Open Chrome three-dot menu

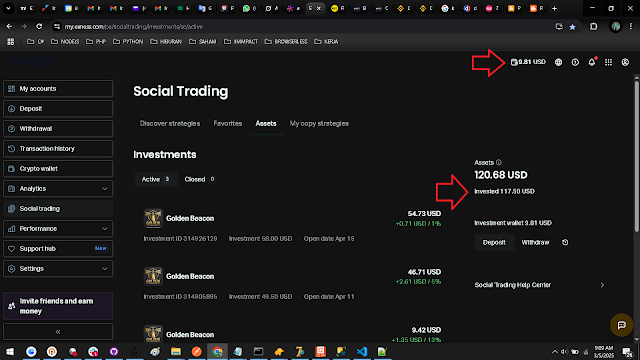pos(631,27)
